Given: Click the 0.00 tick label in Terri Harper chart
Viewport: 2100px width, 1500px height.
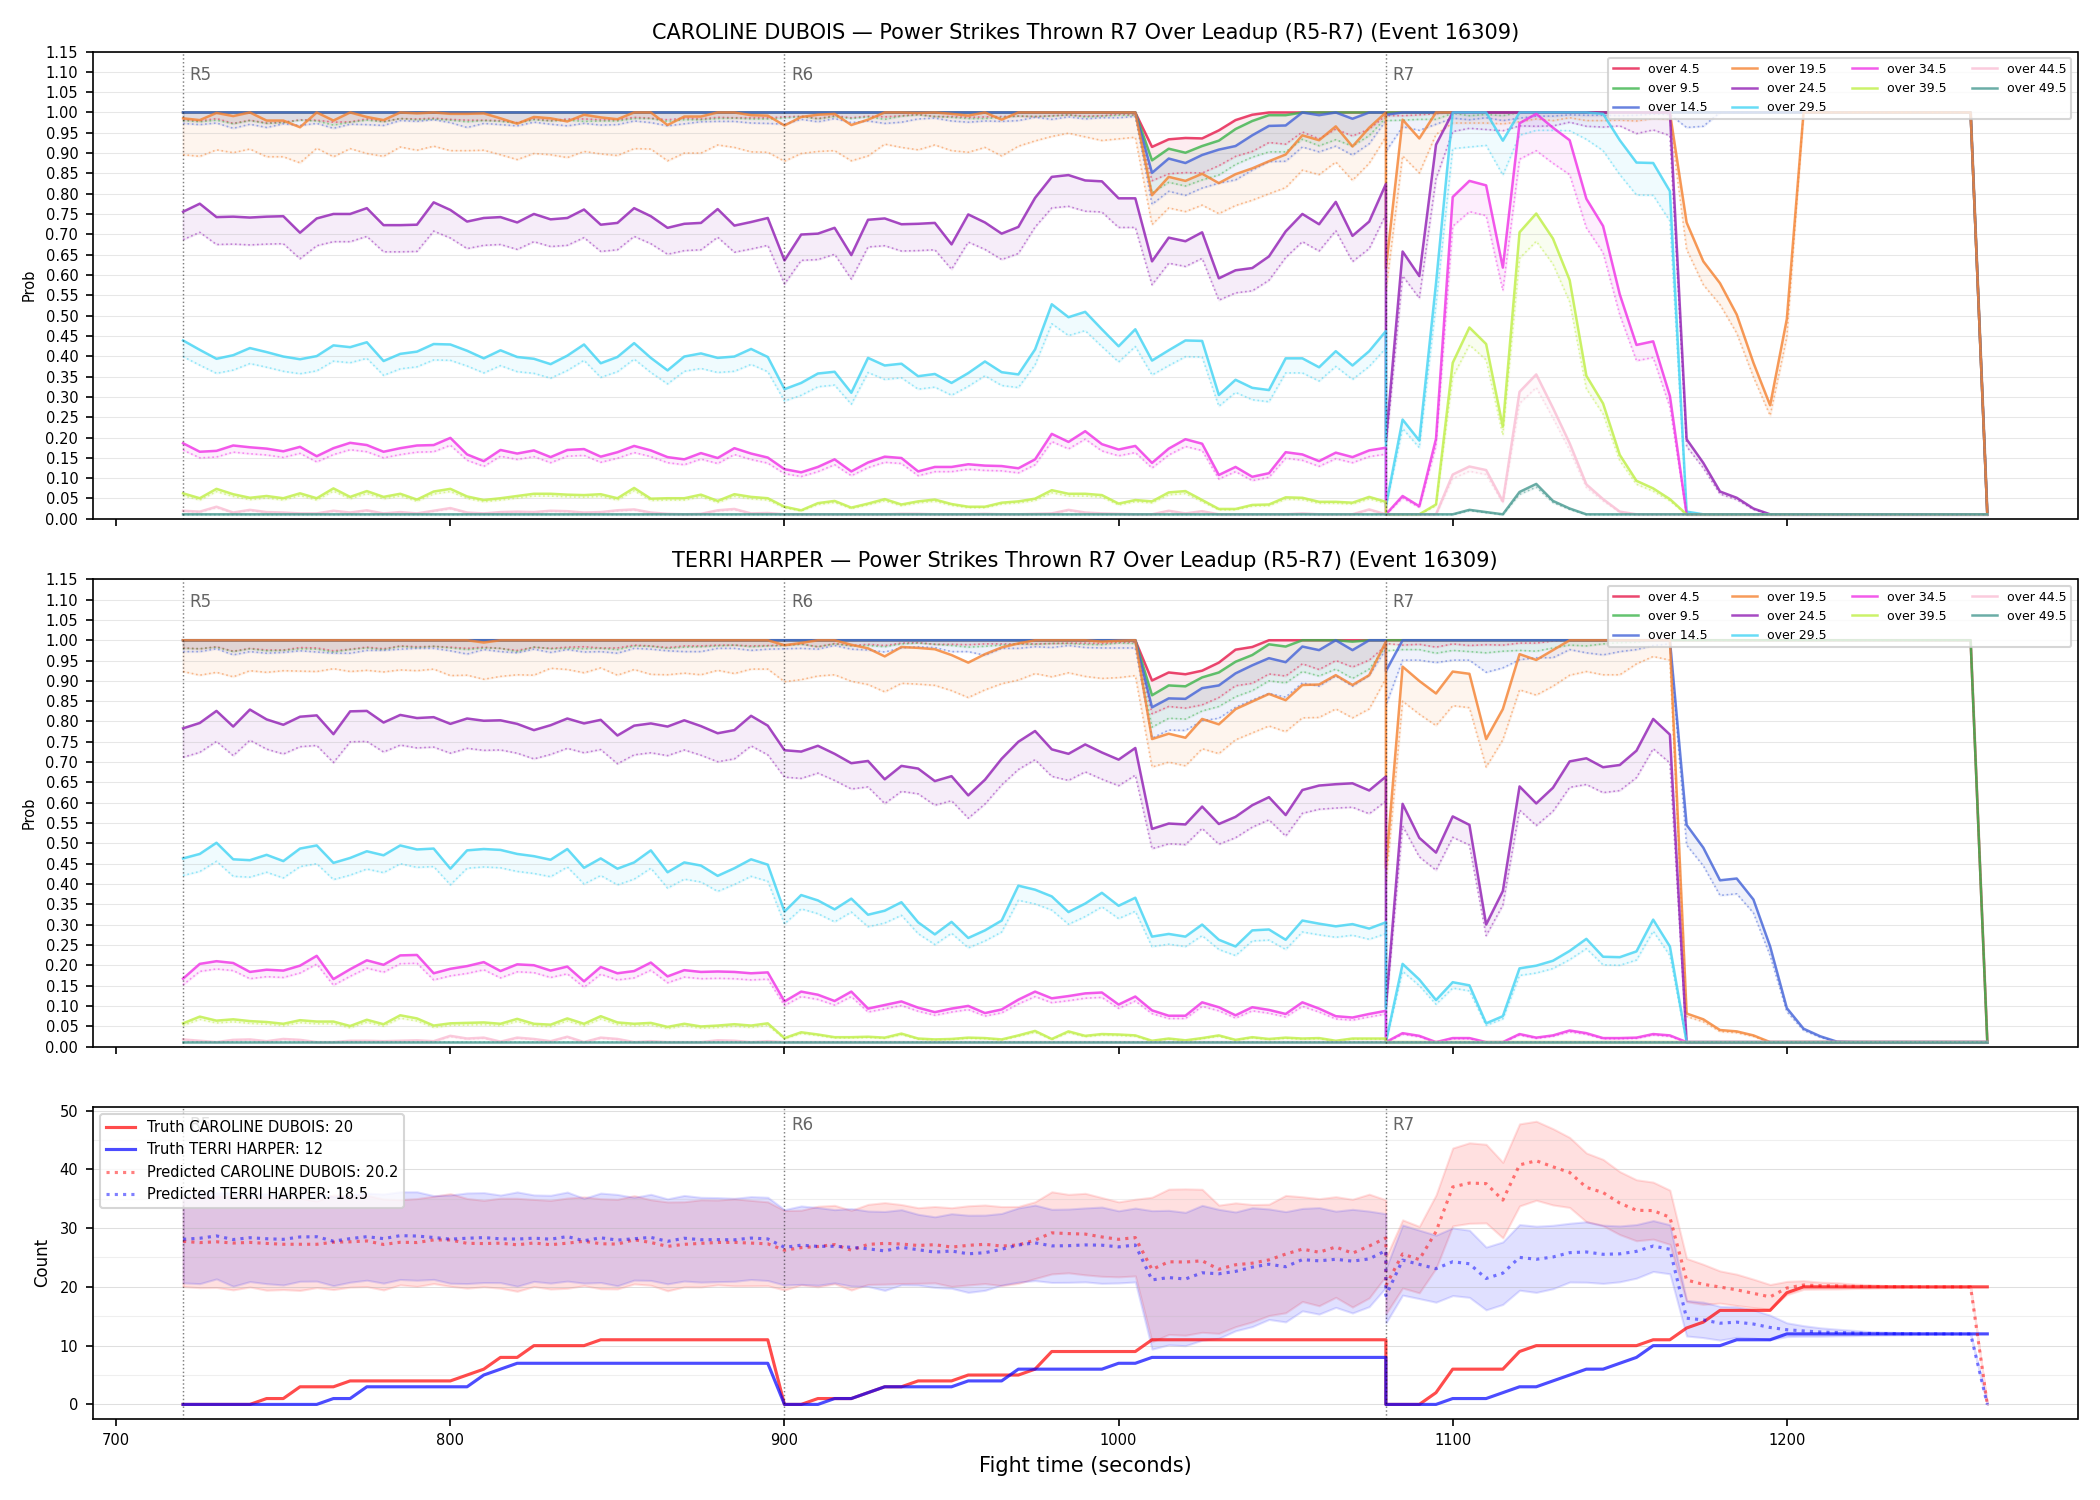Looking at the screenshot, I should 62,1047.
